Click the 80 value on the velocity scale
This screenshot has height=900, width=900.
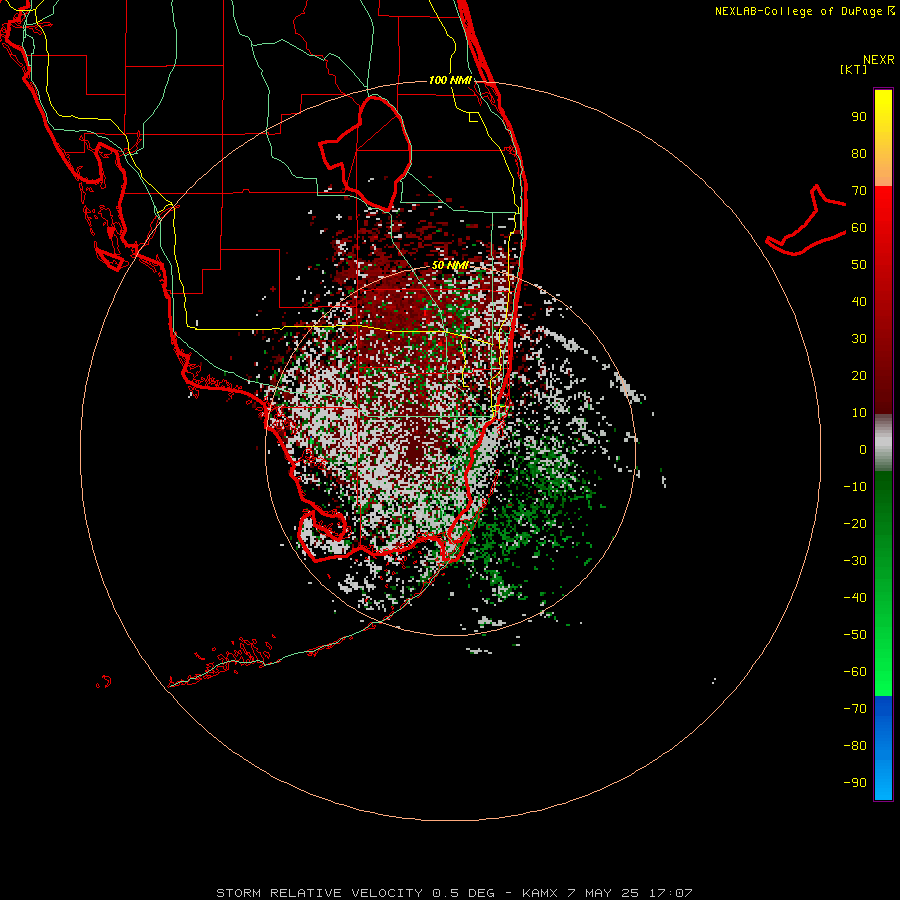(x=859, y=154)
